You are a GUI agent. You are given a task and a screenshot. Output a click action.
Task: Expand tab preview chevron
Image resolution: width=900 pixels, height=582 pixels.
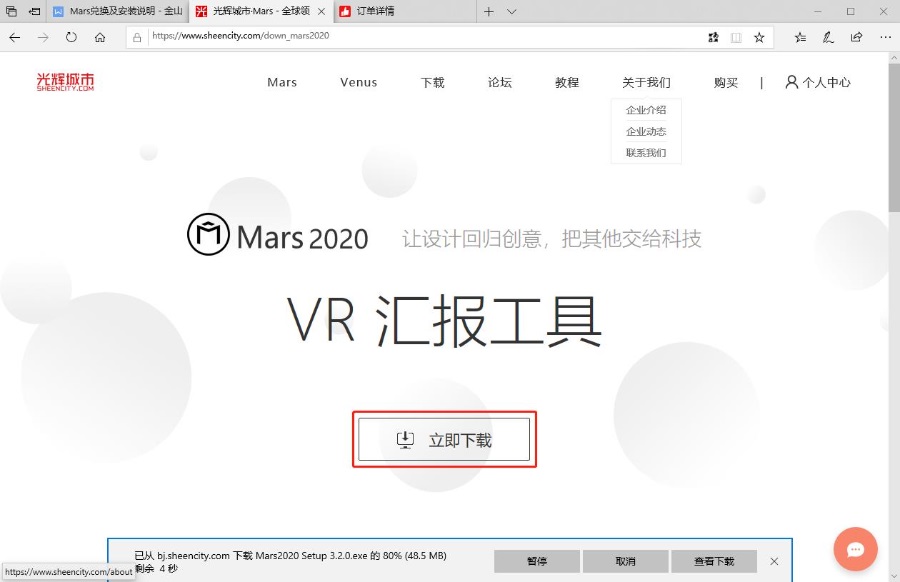511,11
